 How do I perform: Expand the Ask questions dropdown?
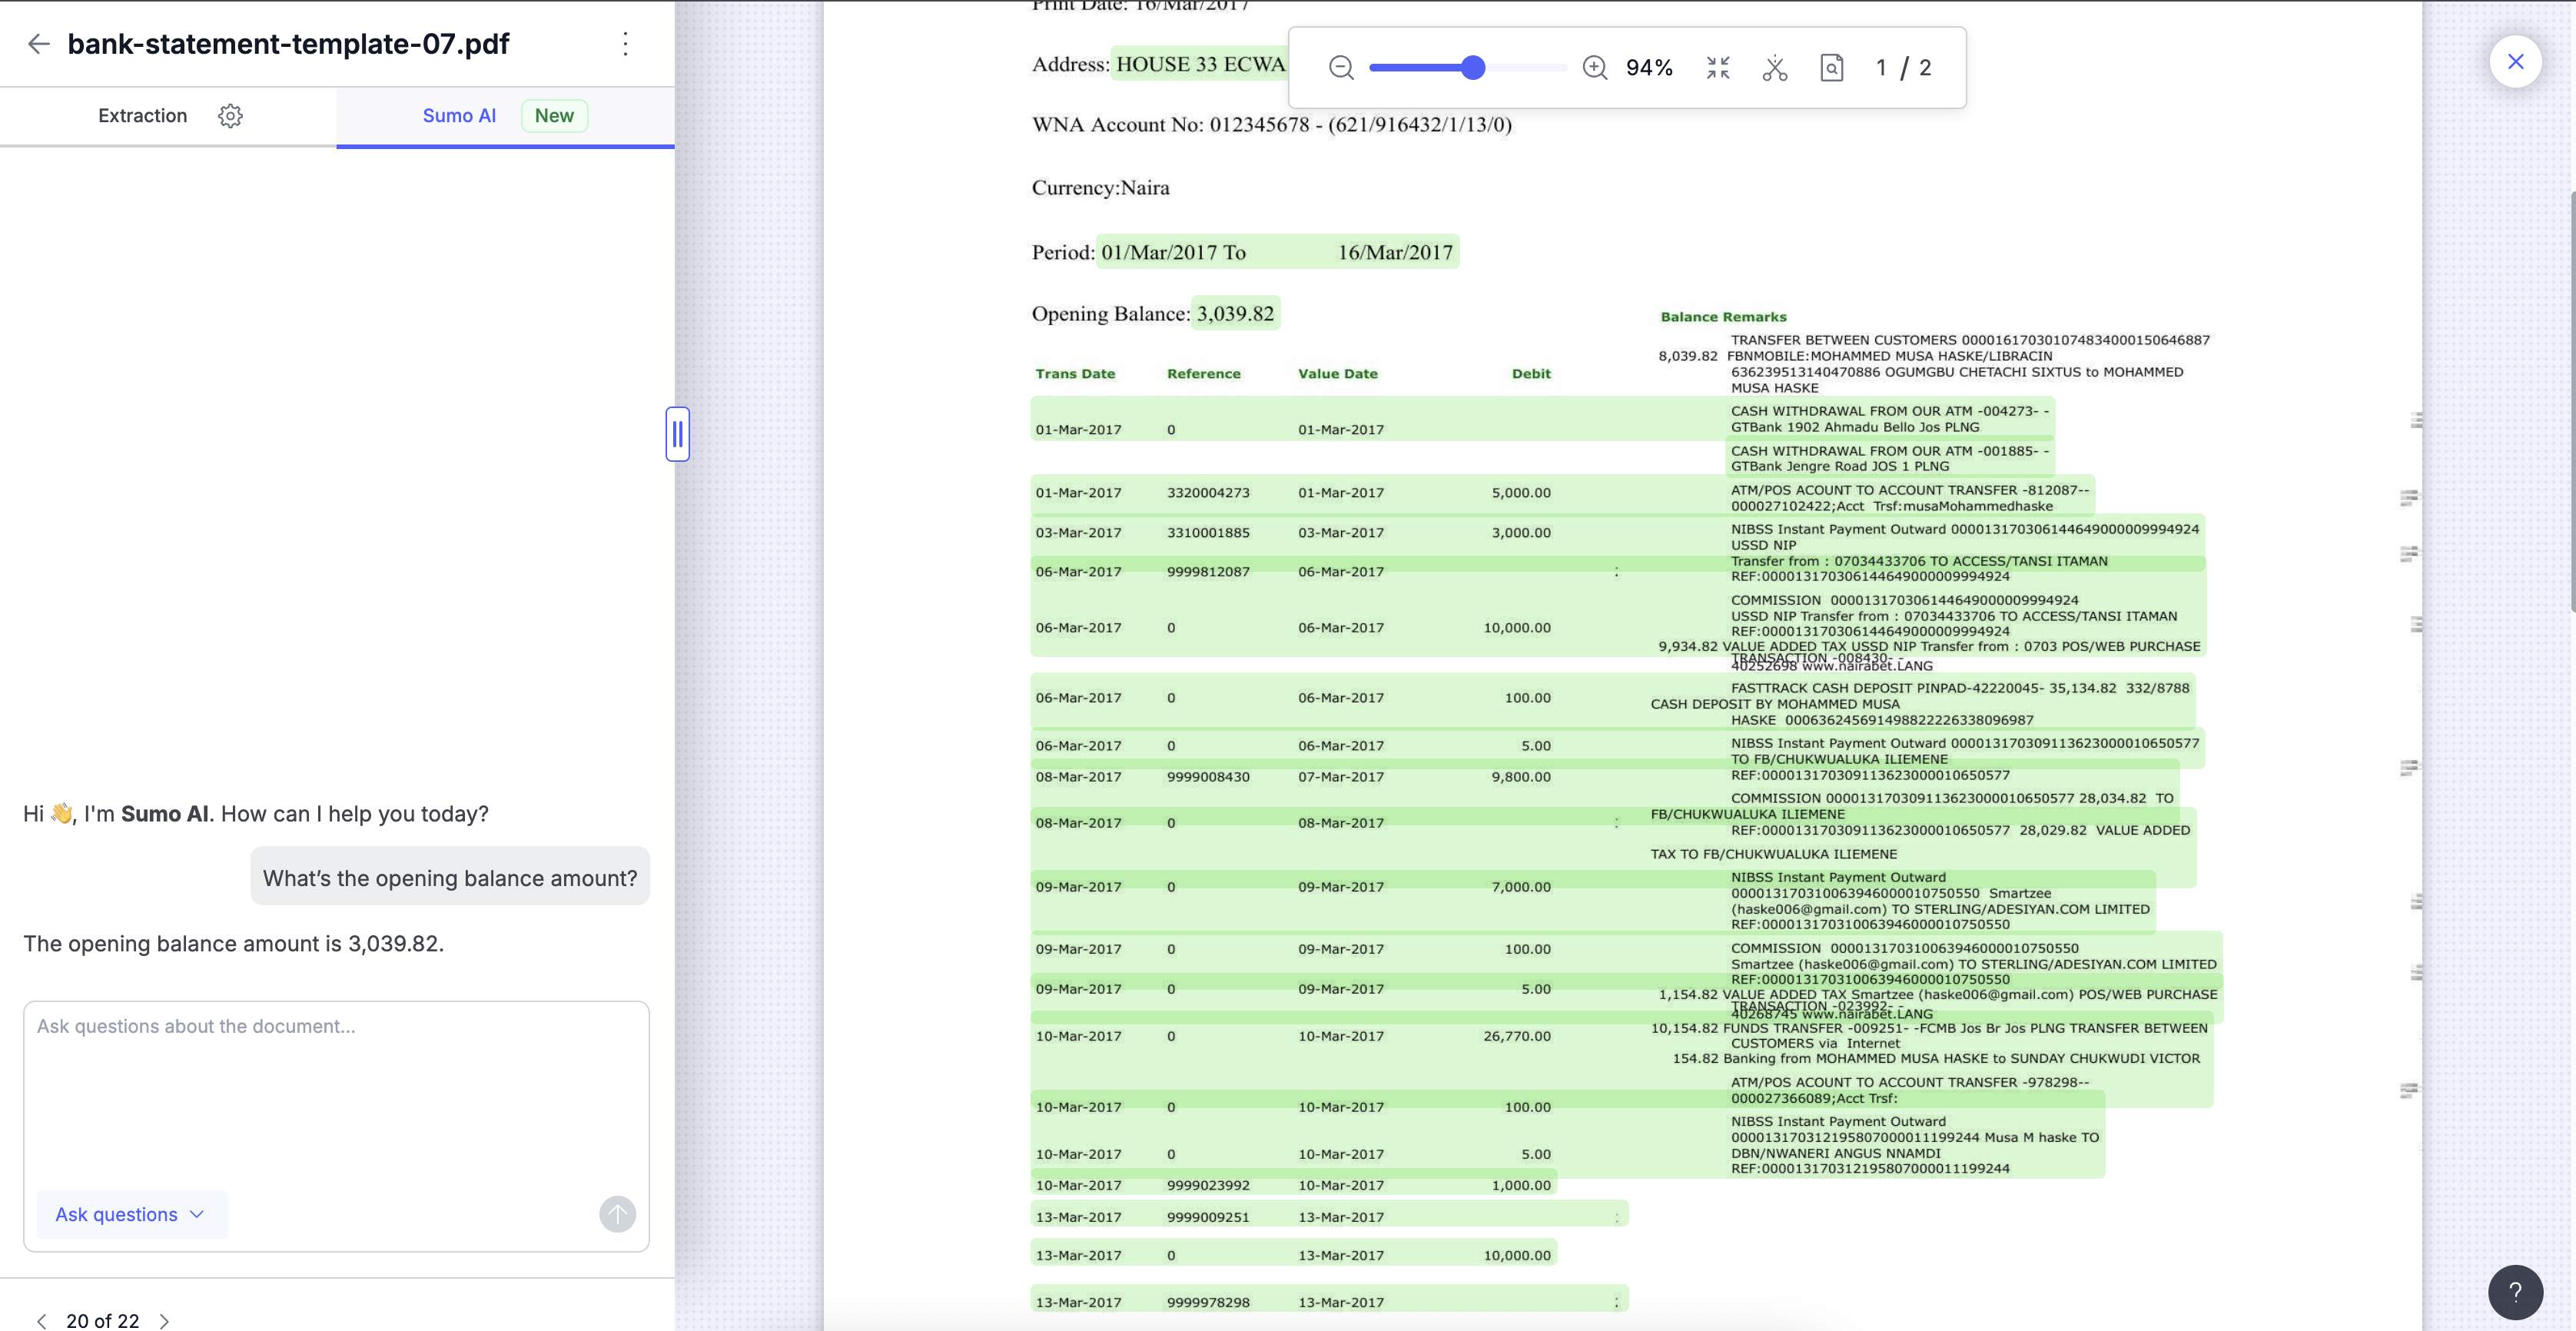(131, 1214)
